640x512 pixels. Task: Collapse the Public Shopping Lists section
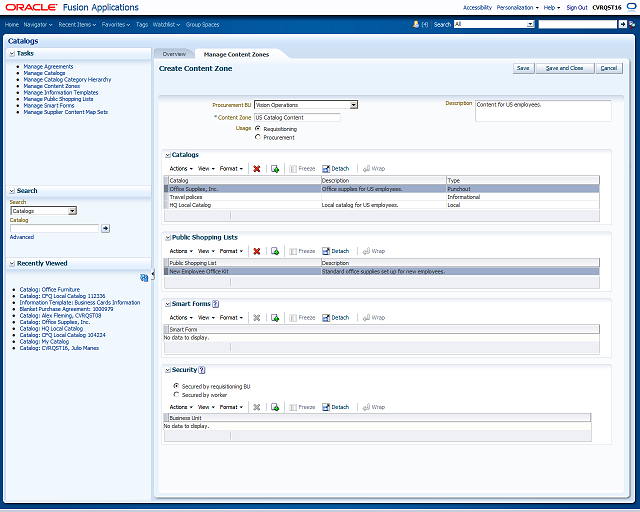point(168,238)
